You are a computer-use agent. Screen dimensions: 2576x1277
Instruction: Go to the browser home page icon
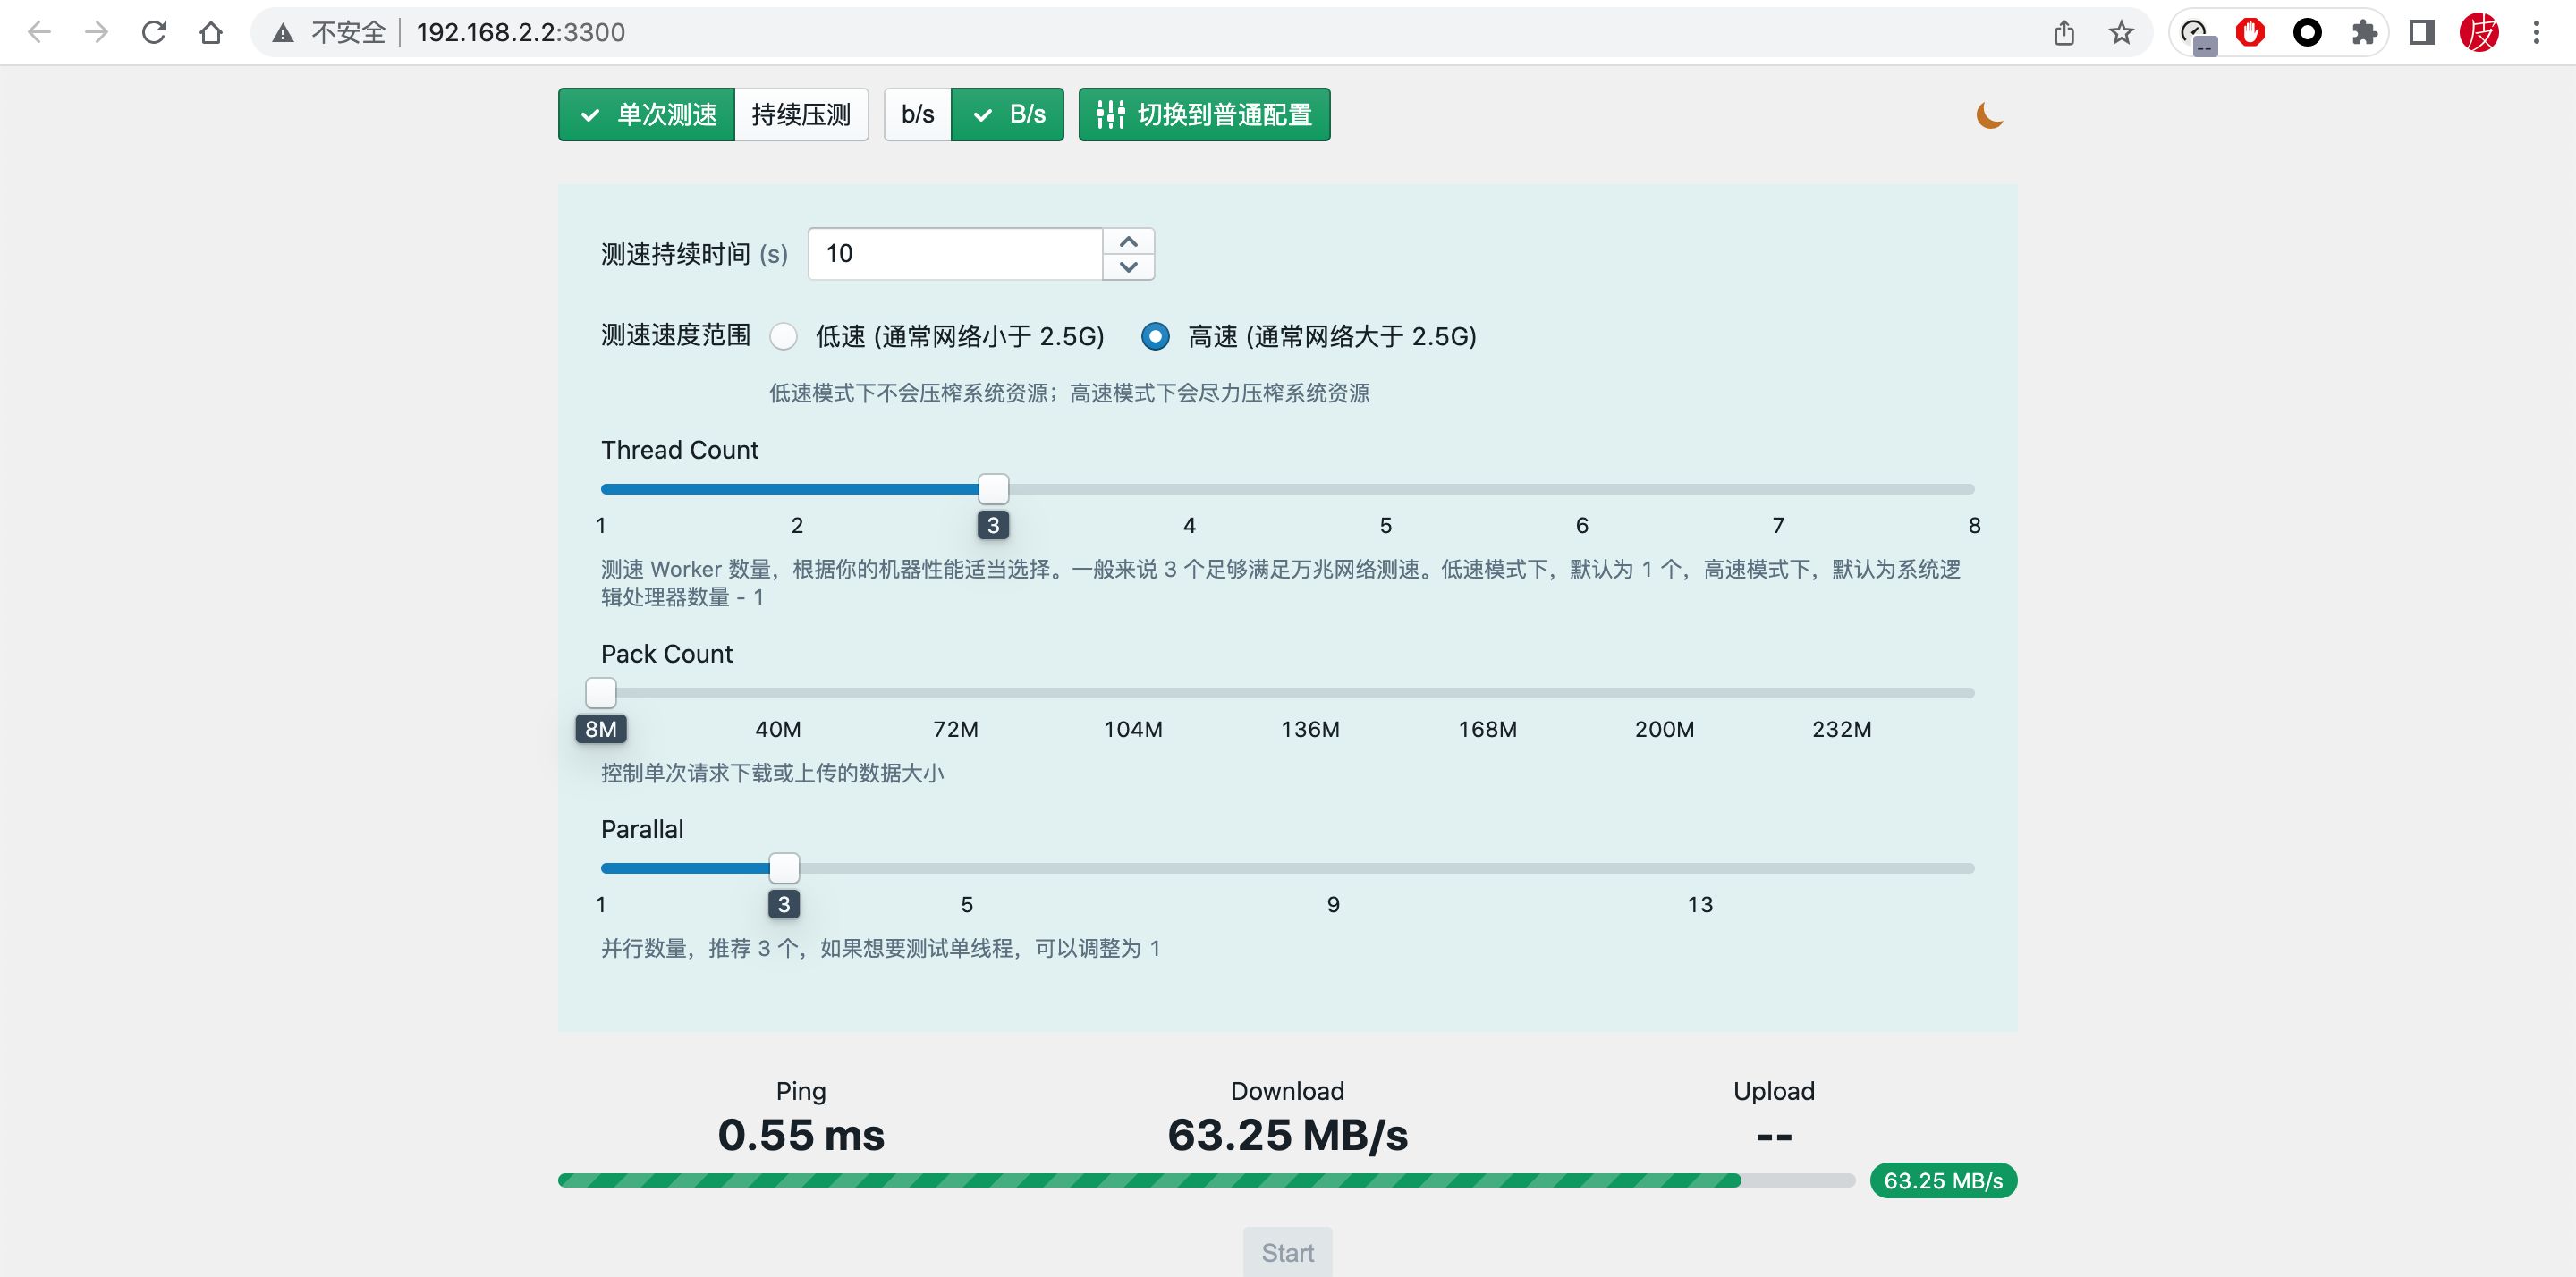point(211,33)
